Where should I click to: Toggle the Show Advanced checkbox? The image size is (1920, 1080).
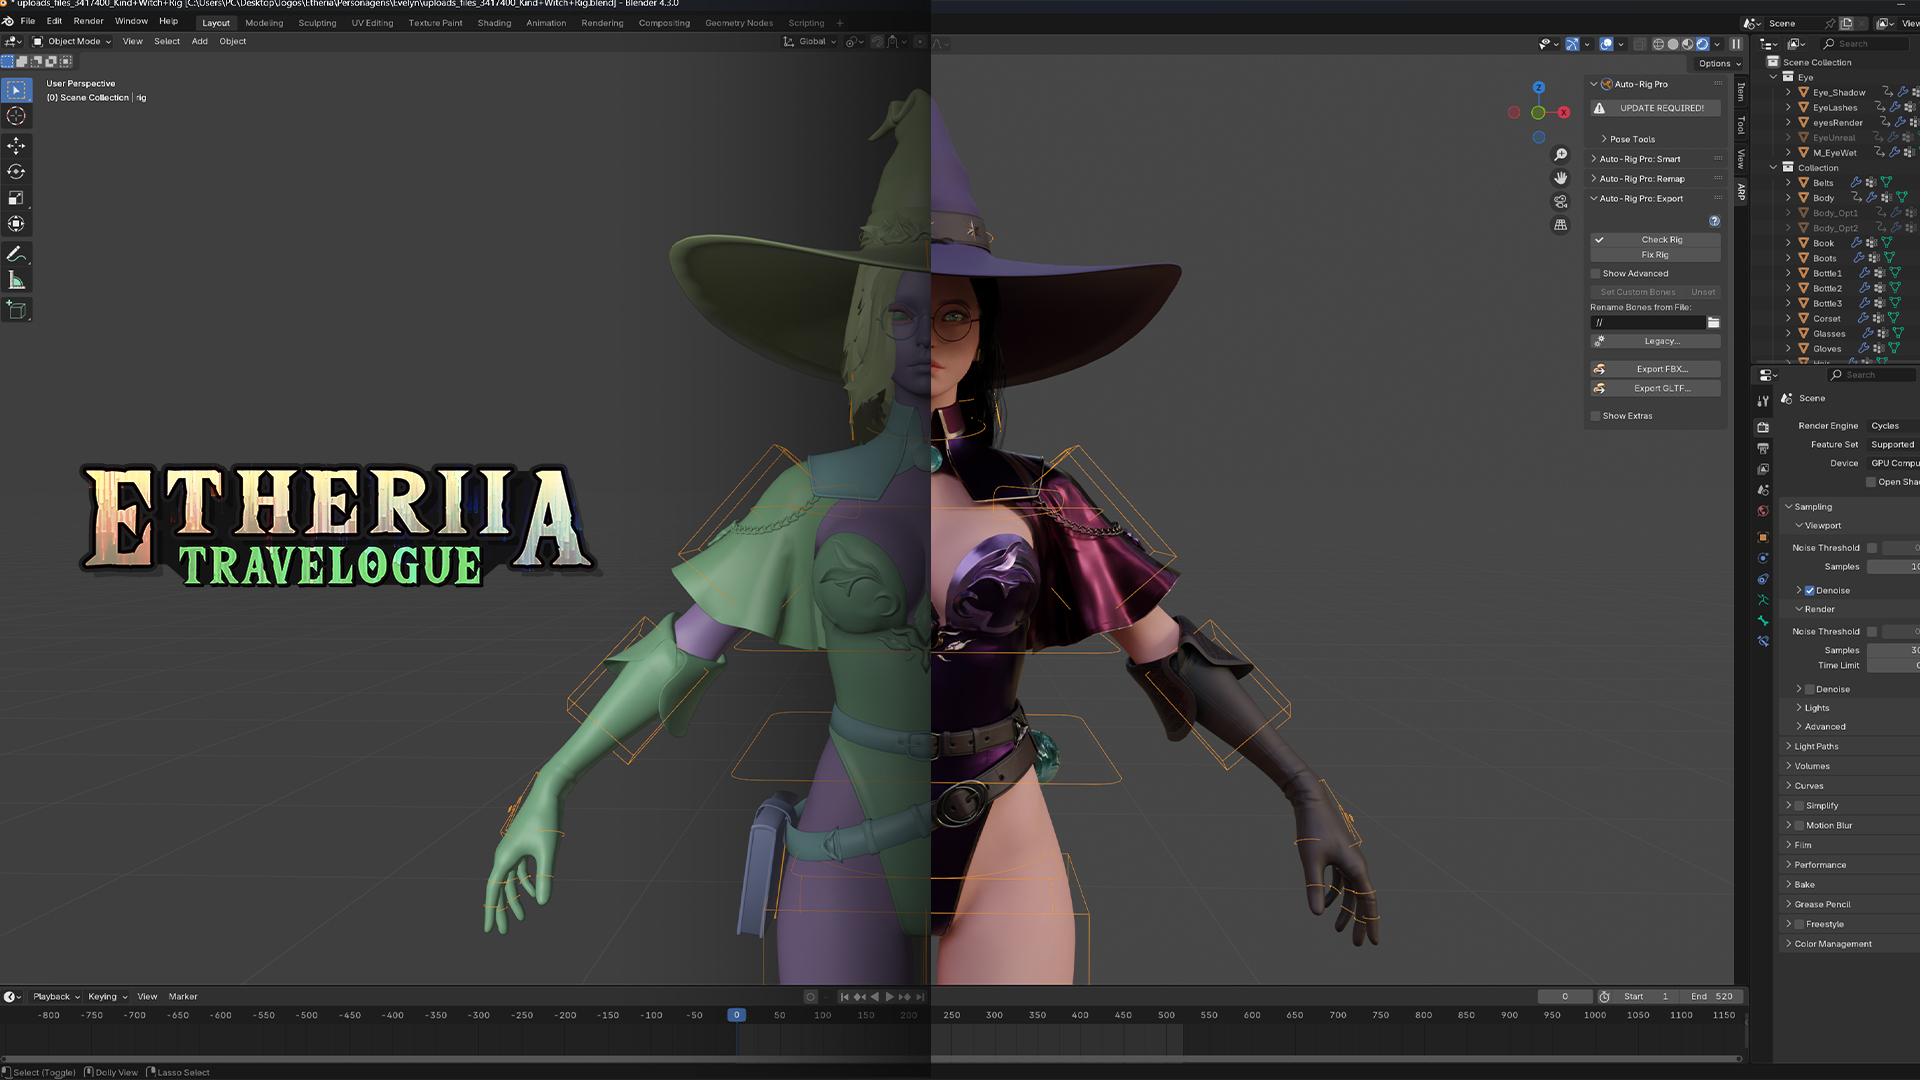[1596, 274]
